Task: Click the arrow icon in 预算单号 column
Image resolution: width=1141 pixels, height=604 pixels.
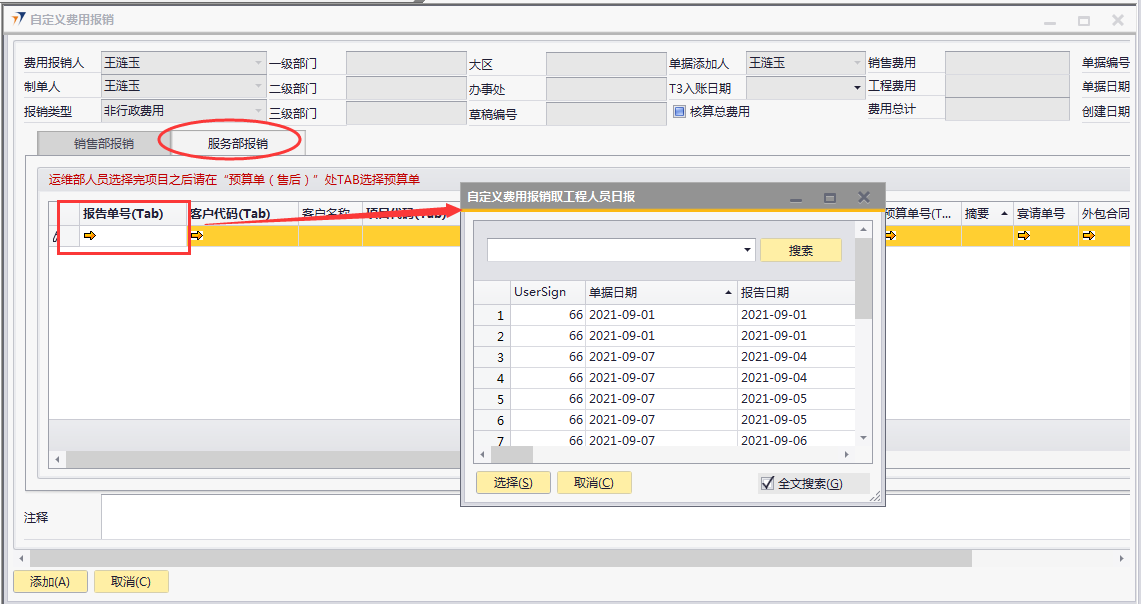Action: click(891, 236)
